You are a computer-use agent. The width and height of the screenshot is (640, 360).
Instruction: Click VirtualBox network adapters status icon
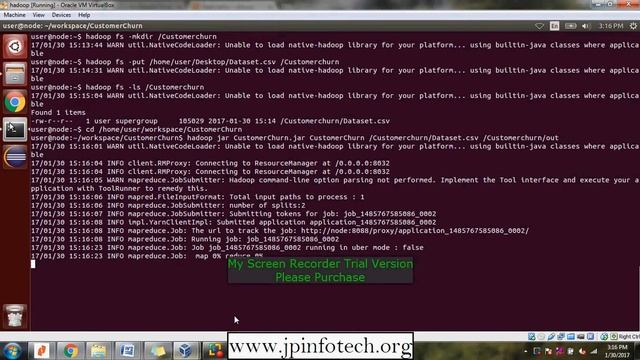click(561, 337)
